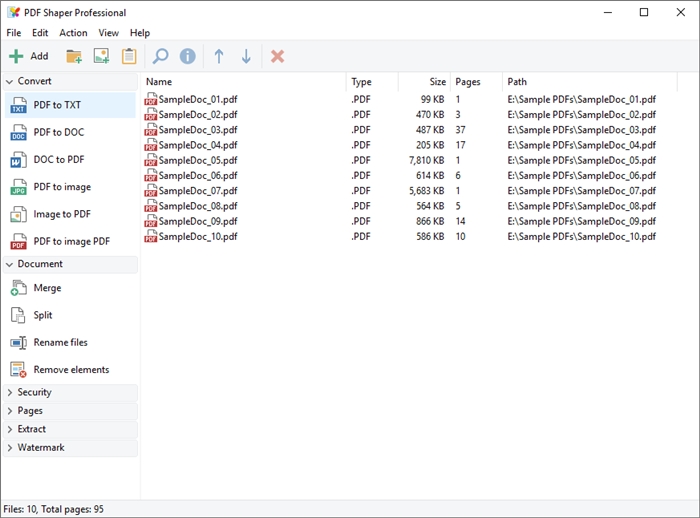Screen dimensions: 700x518
Task: Click path E:\Sample PDFs\SampleDoc_09.pdf
Action: tap(582, 221)
